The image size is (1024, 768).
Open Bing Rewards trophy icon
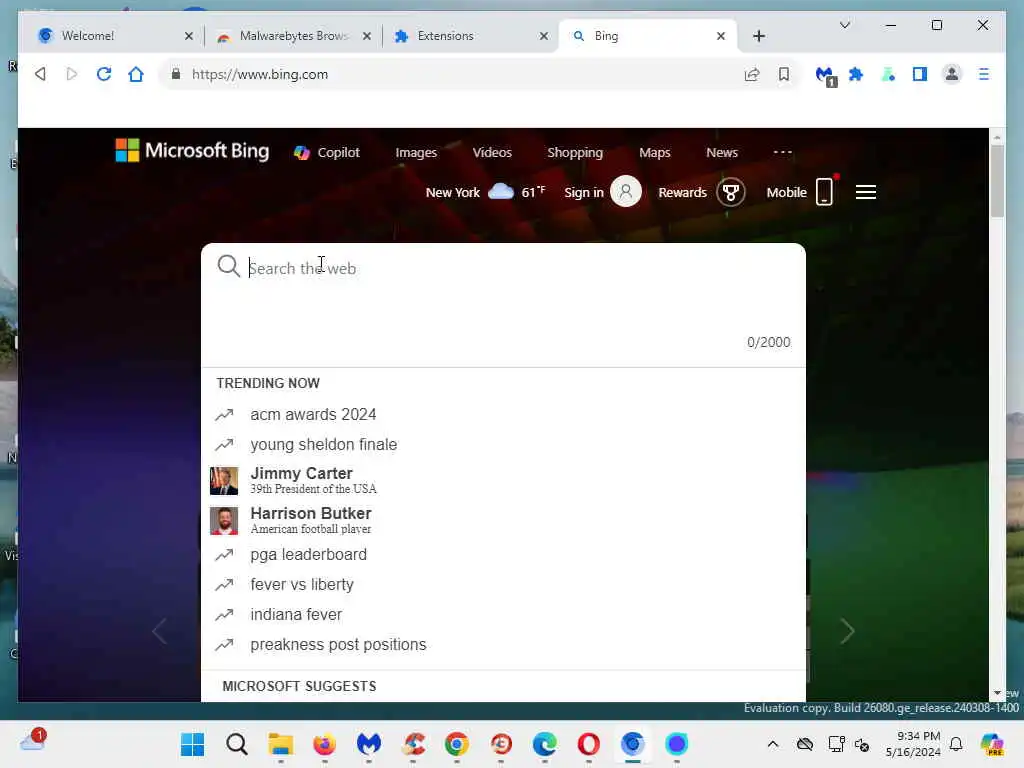pos(731,193)
